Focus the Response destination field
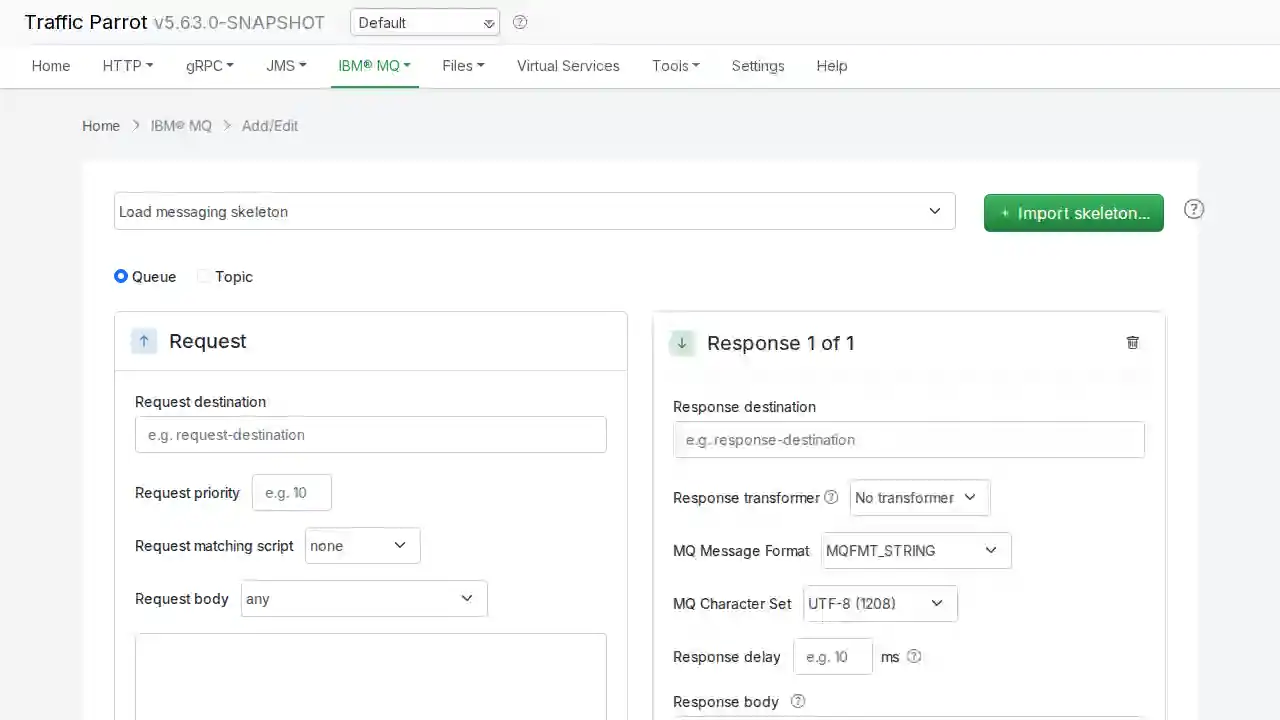Screen dimensions: 1280x720 pyautogui.click(x=909, y=439)
